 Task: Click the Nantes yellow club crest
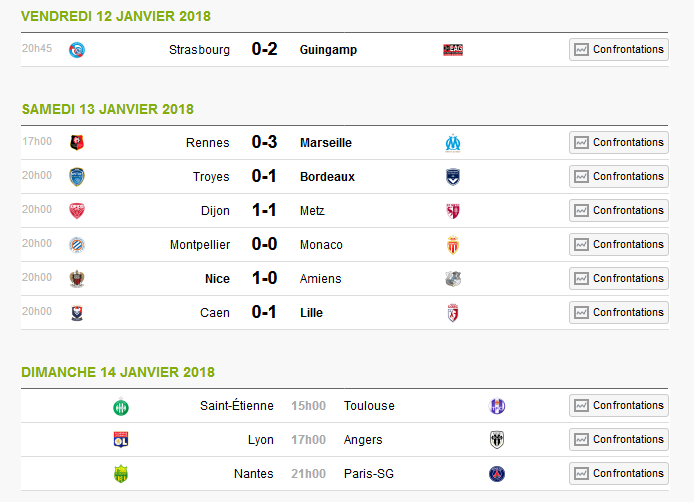tap(121, 474)
